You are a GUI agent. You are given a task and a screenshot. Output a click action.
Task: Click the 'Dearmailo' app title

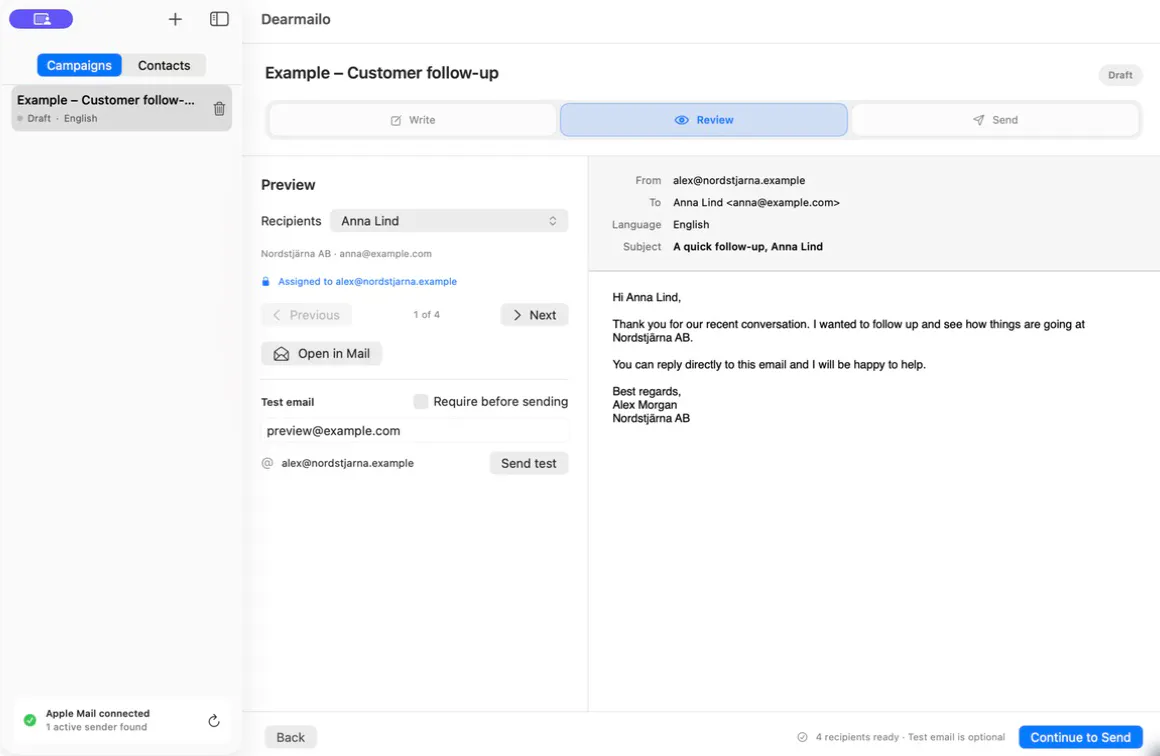click(x=296, y=19)
